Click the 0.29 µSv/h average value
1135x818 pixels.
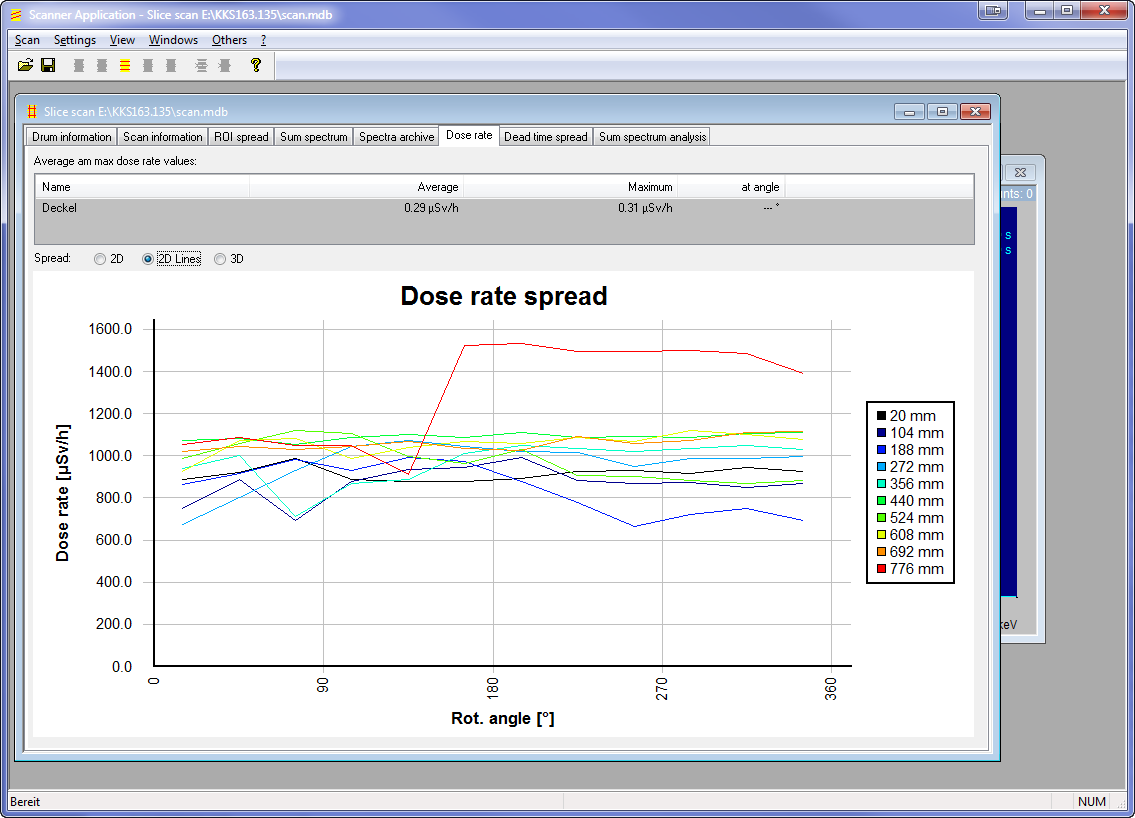coord(431,208)
